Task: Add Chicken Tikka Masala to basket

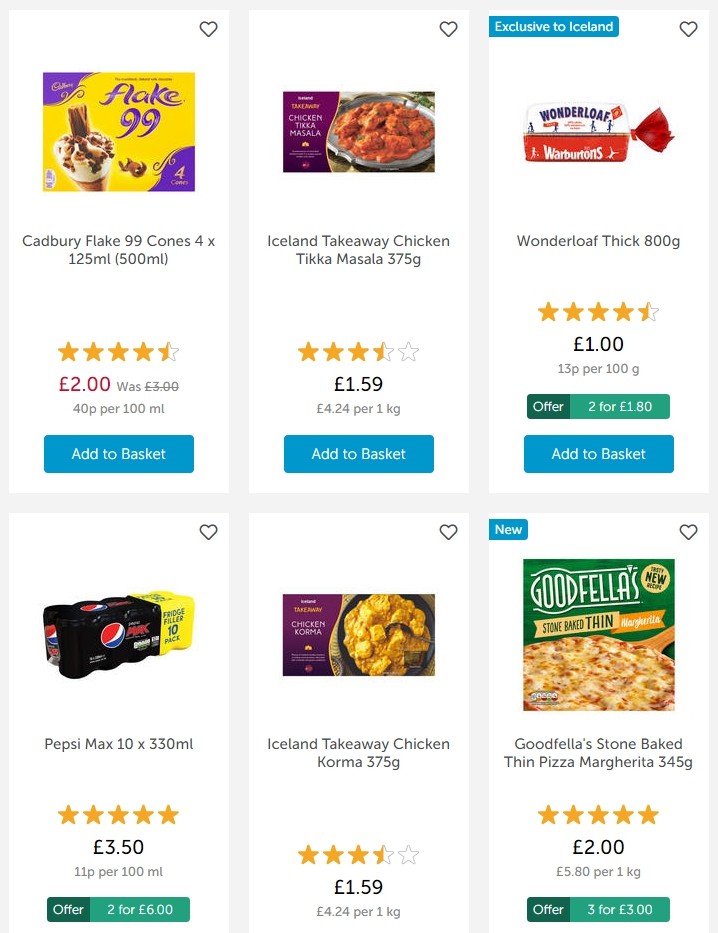Action: pyautogui.click(x=358, y=453)
